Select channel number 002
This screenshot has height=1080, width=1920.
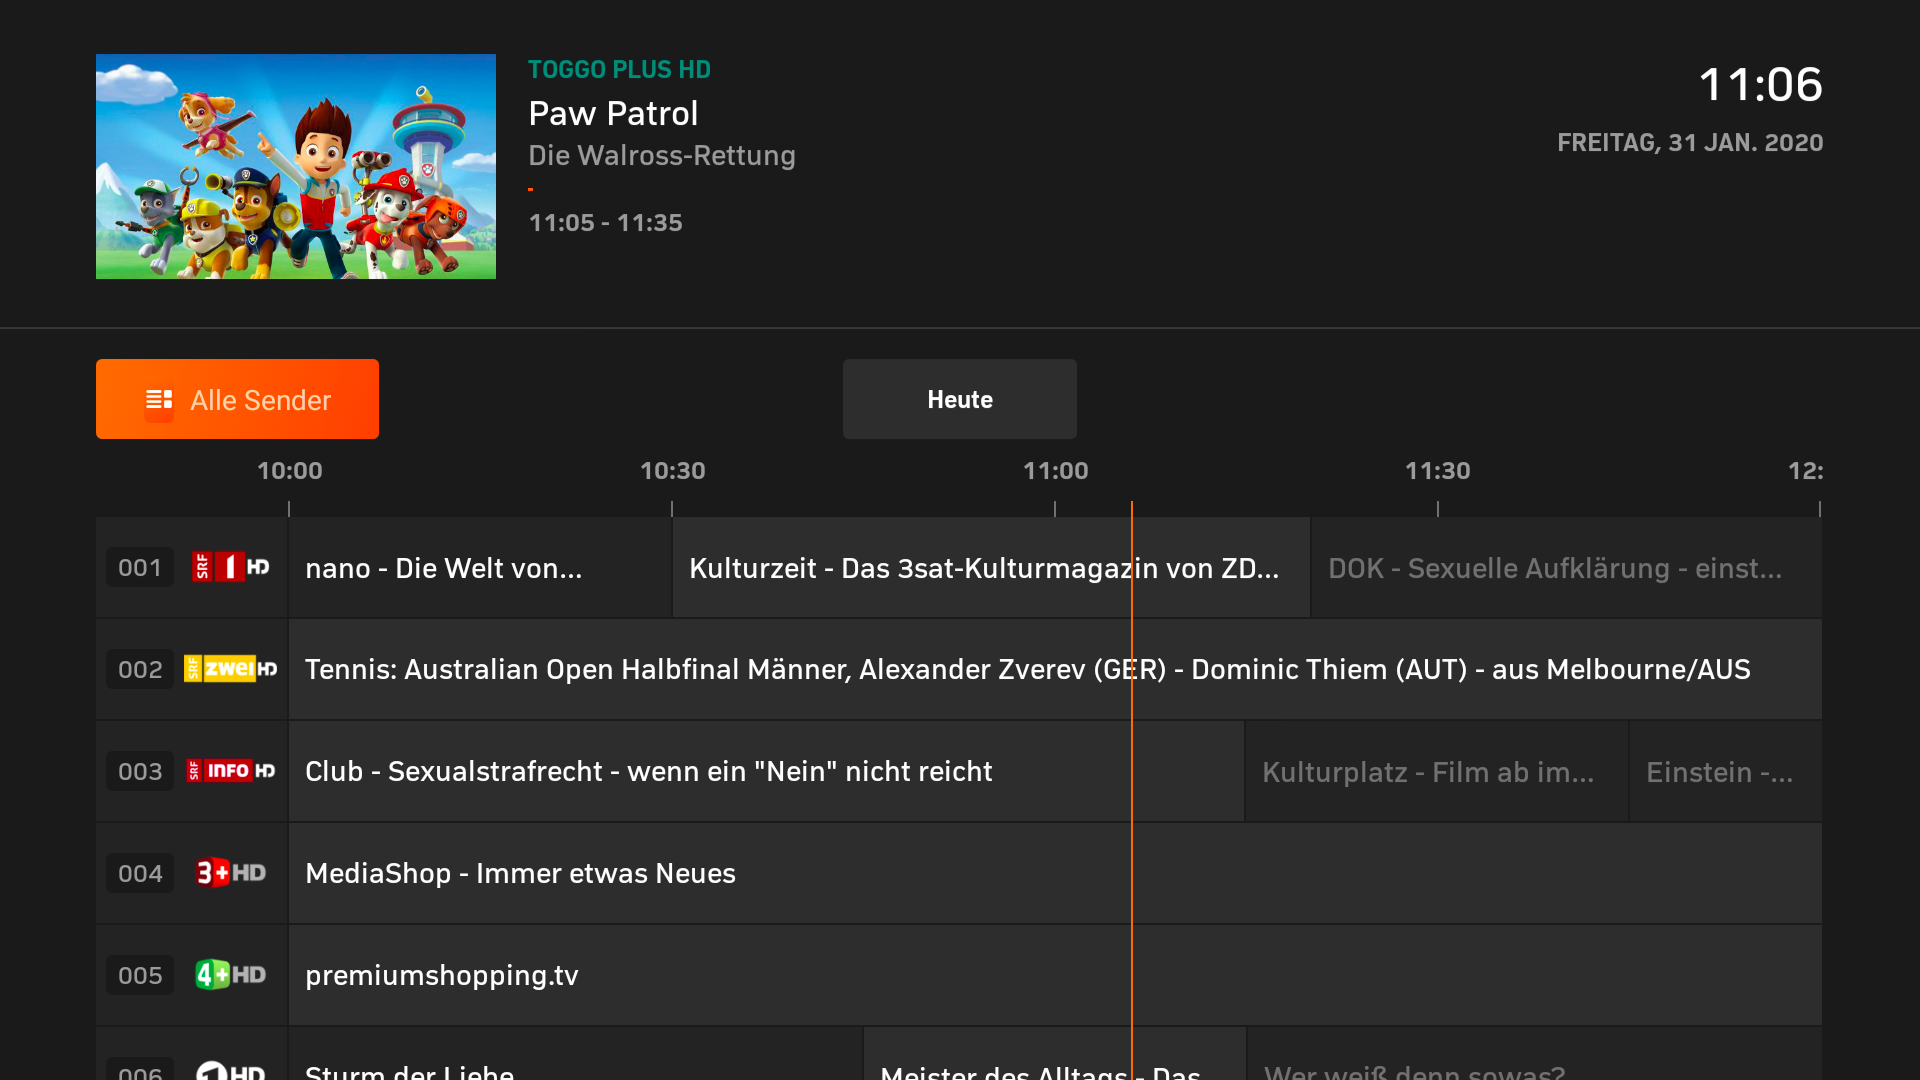pyautogui.click(x=140, y=670)
